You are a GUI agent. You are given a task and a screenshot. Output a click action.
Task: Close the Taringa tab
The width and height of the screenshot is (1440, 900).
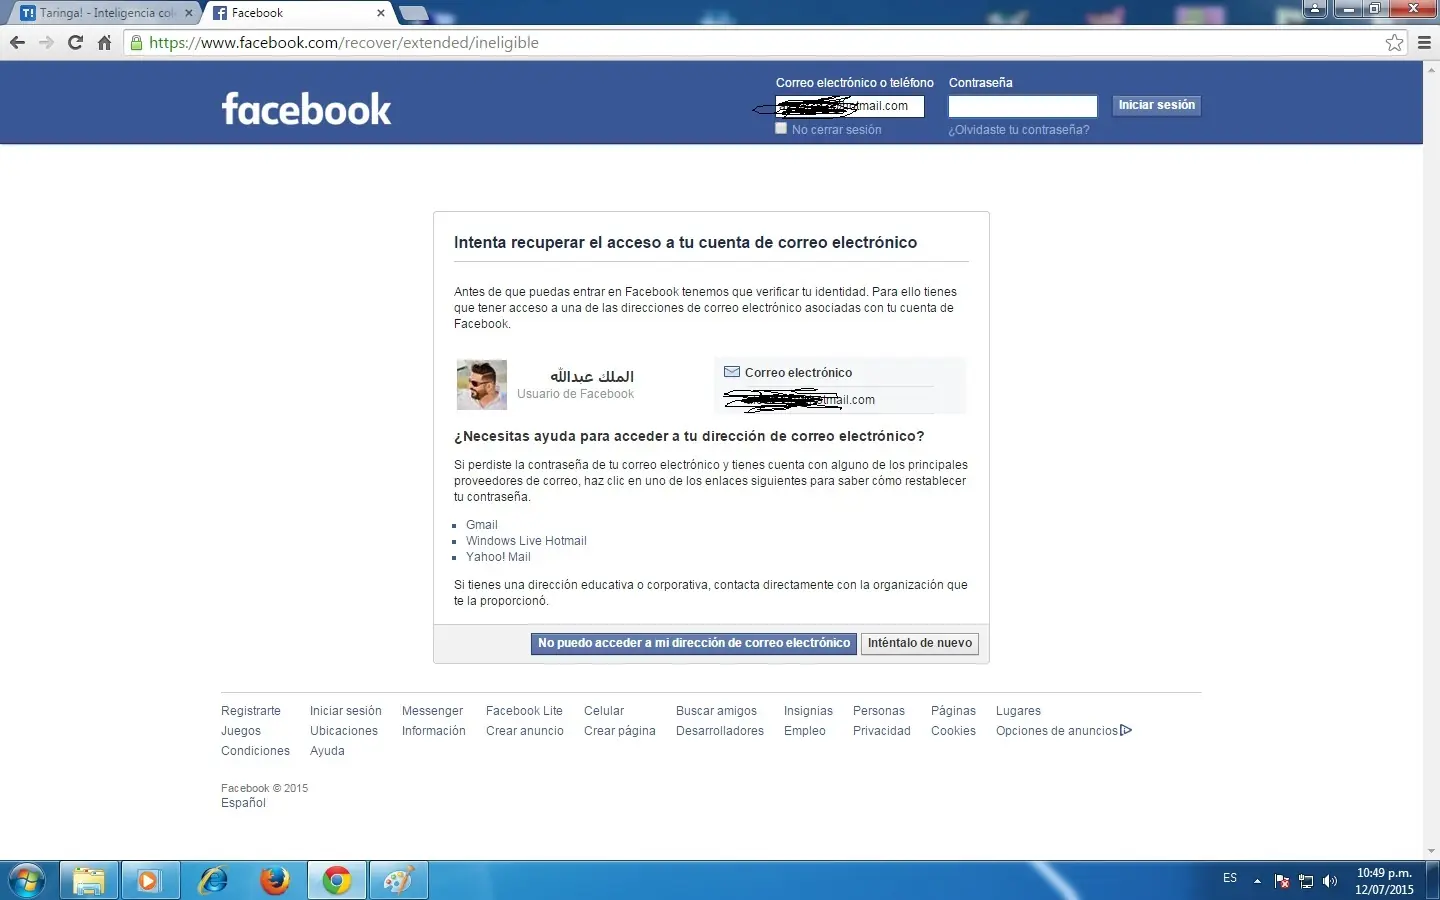(x=189, y=13)
